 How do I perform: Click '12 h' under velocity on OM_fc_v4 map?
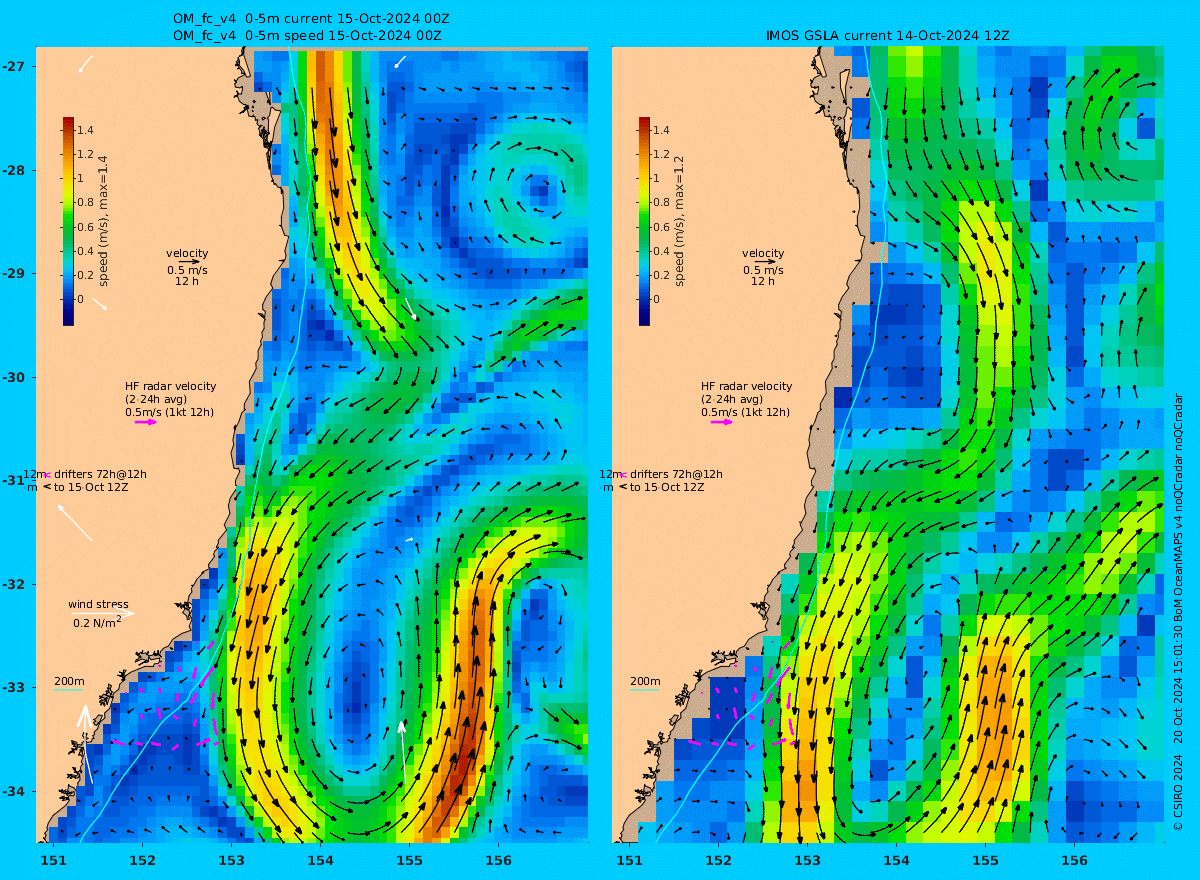(187, 281)
